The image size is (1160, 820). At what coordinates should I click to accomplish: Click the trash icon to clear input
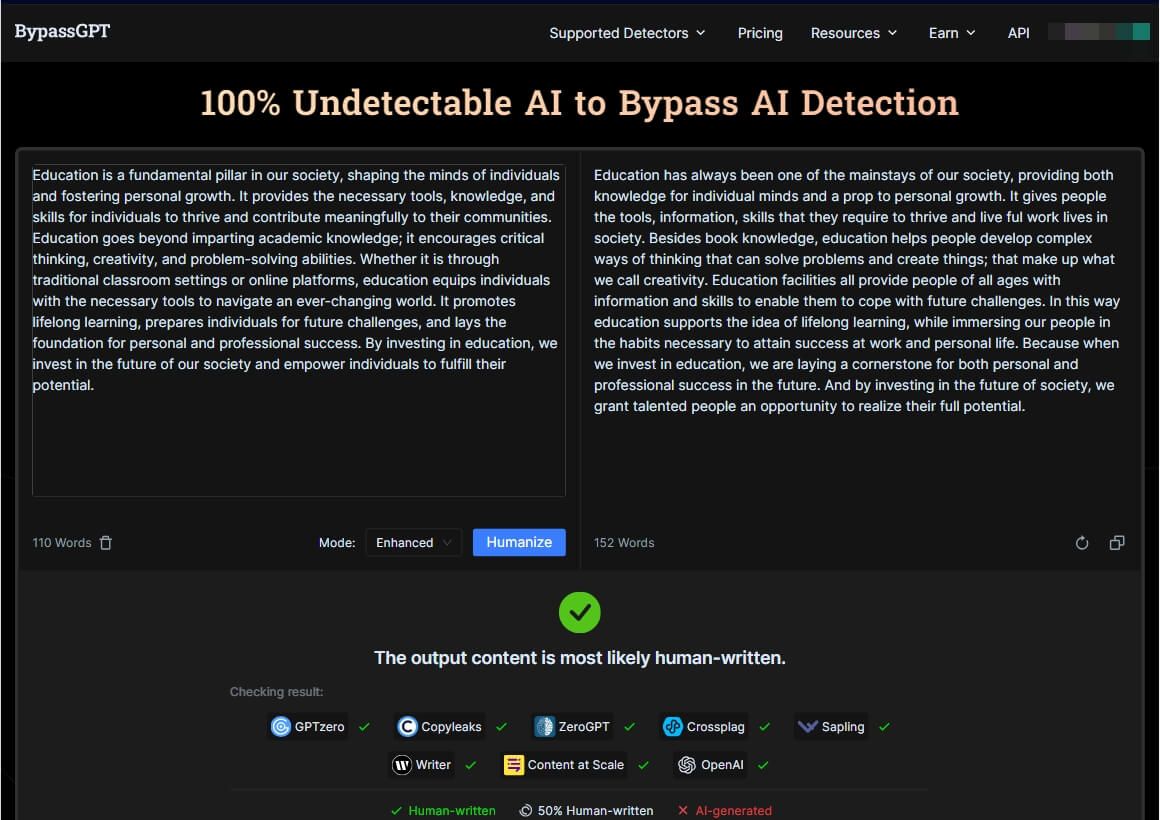[106, 543]
